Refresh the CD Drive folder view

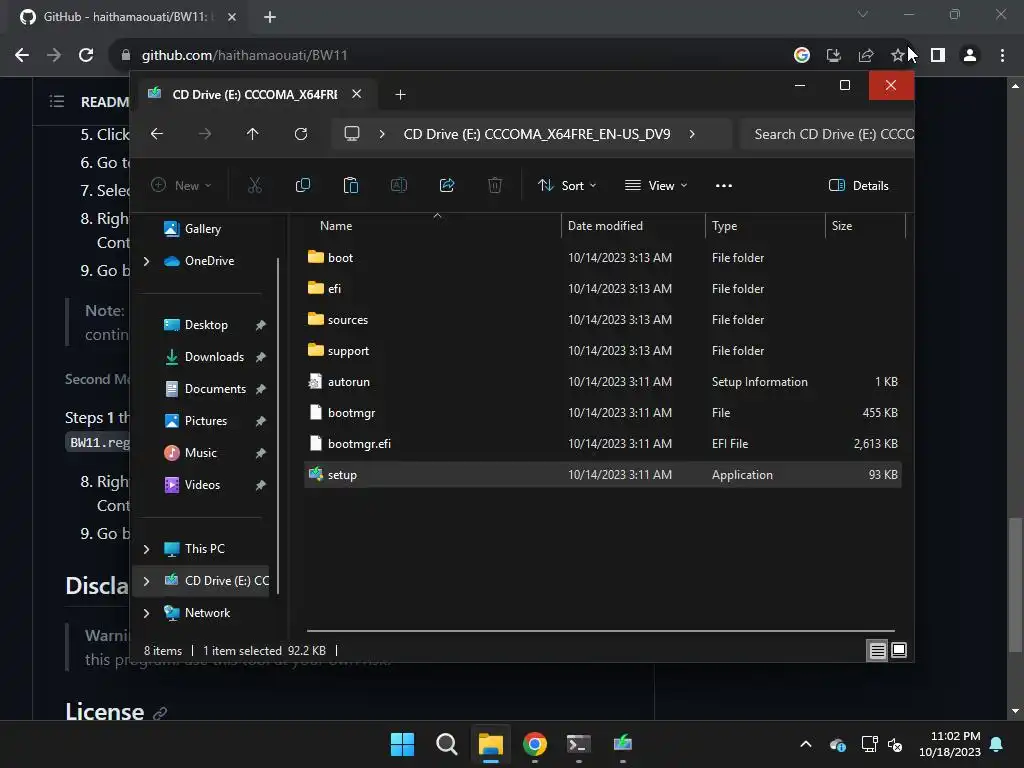(x=301, y=134)
